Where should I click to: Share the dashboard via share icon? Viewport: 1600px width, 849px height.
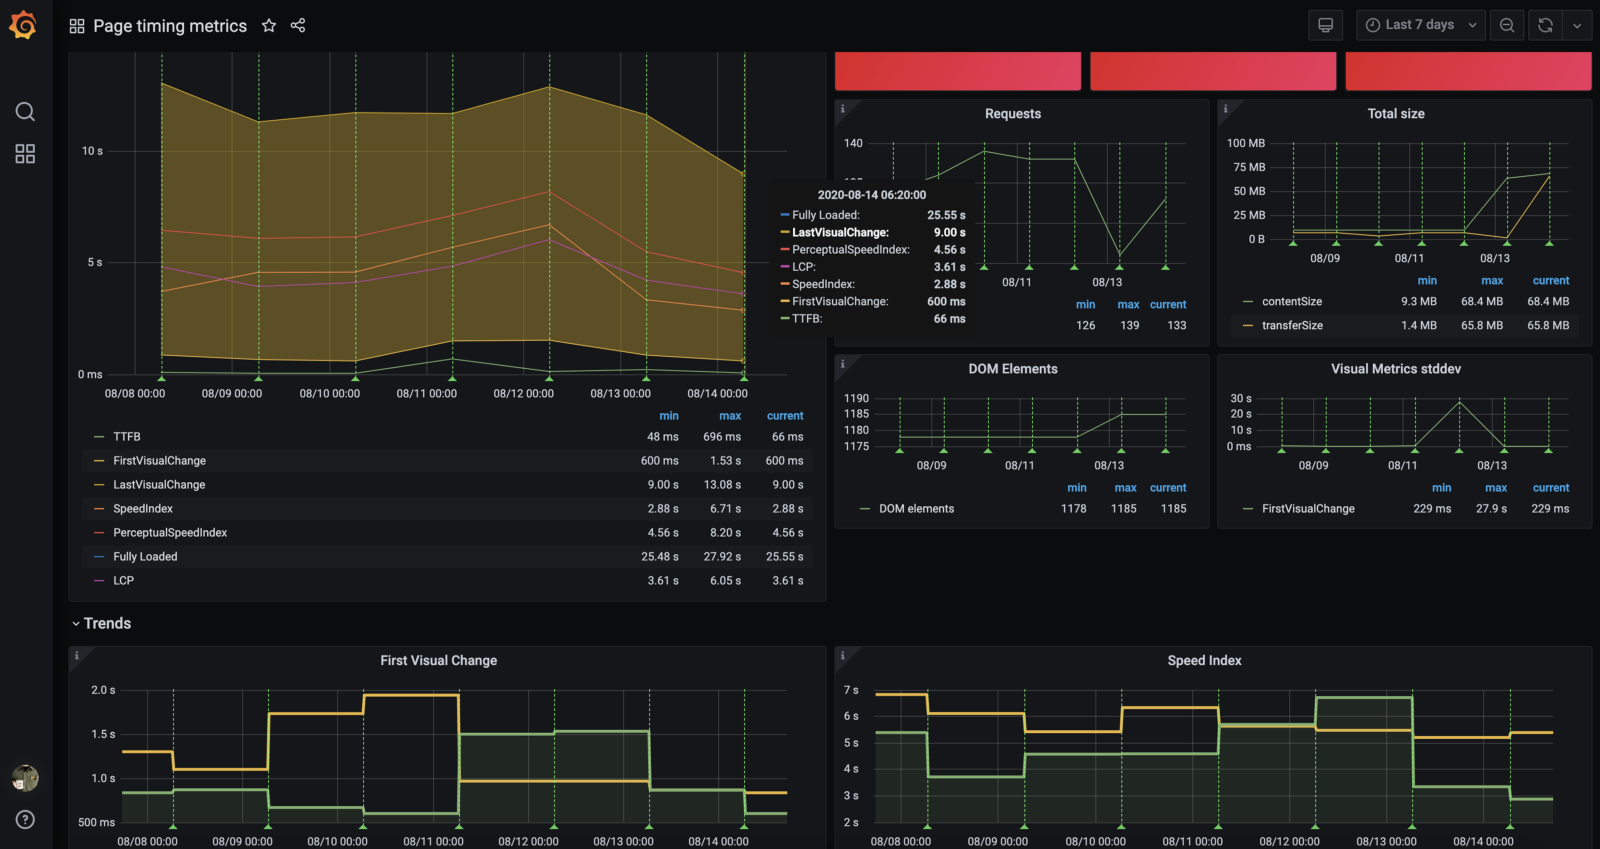298,26
